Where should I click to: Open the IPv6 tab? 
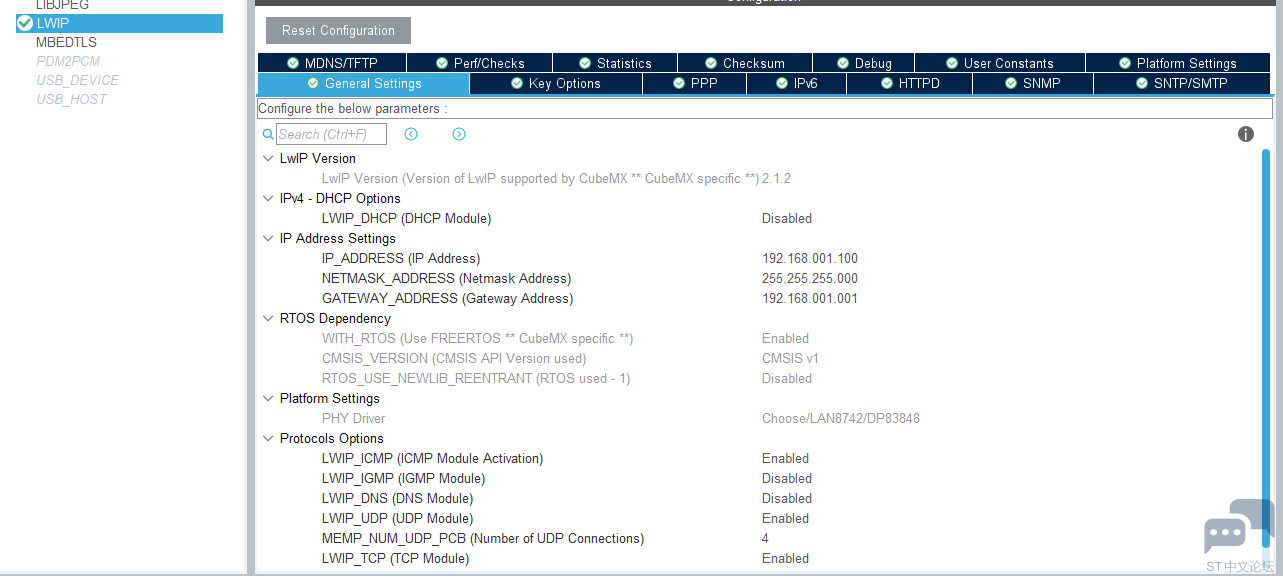(796, 83)
